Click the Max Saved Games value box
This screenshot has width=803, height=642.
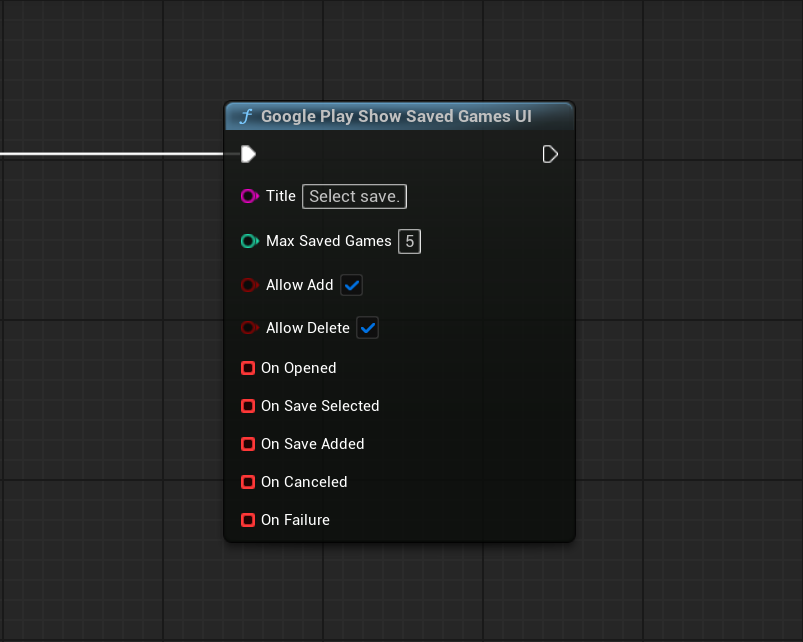pos(409,241)
